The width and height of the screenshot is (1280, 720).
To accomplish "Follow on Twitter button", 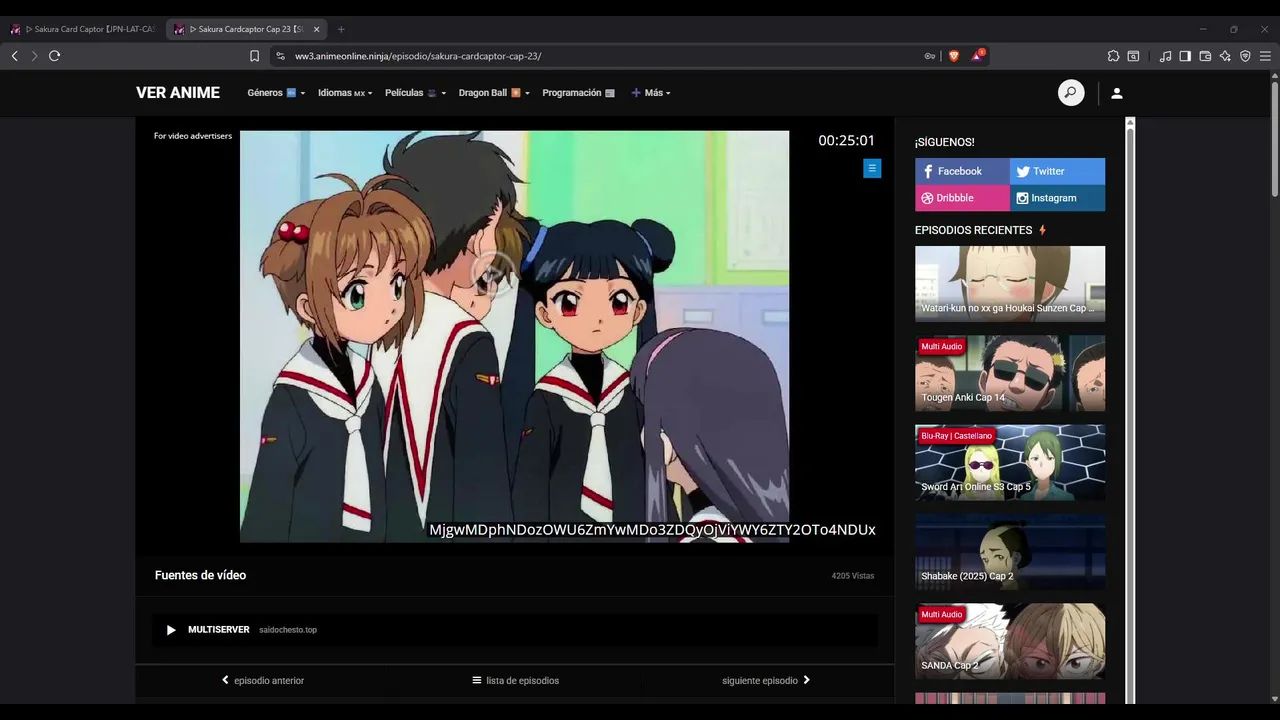I will point(1057,171).
